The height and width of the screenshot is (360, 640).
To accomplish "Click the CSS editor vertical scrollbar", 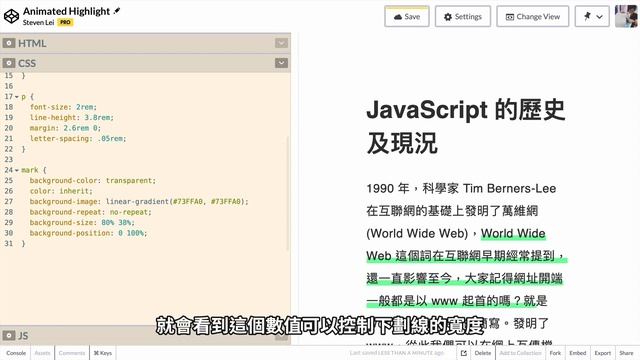I will click(288, 192).
